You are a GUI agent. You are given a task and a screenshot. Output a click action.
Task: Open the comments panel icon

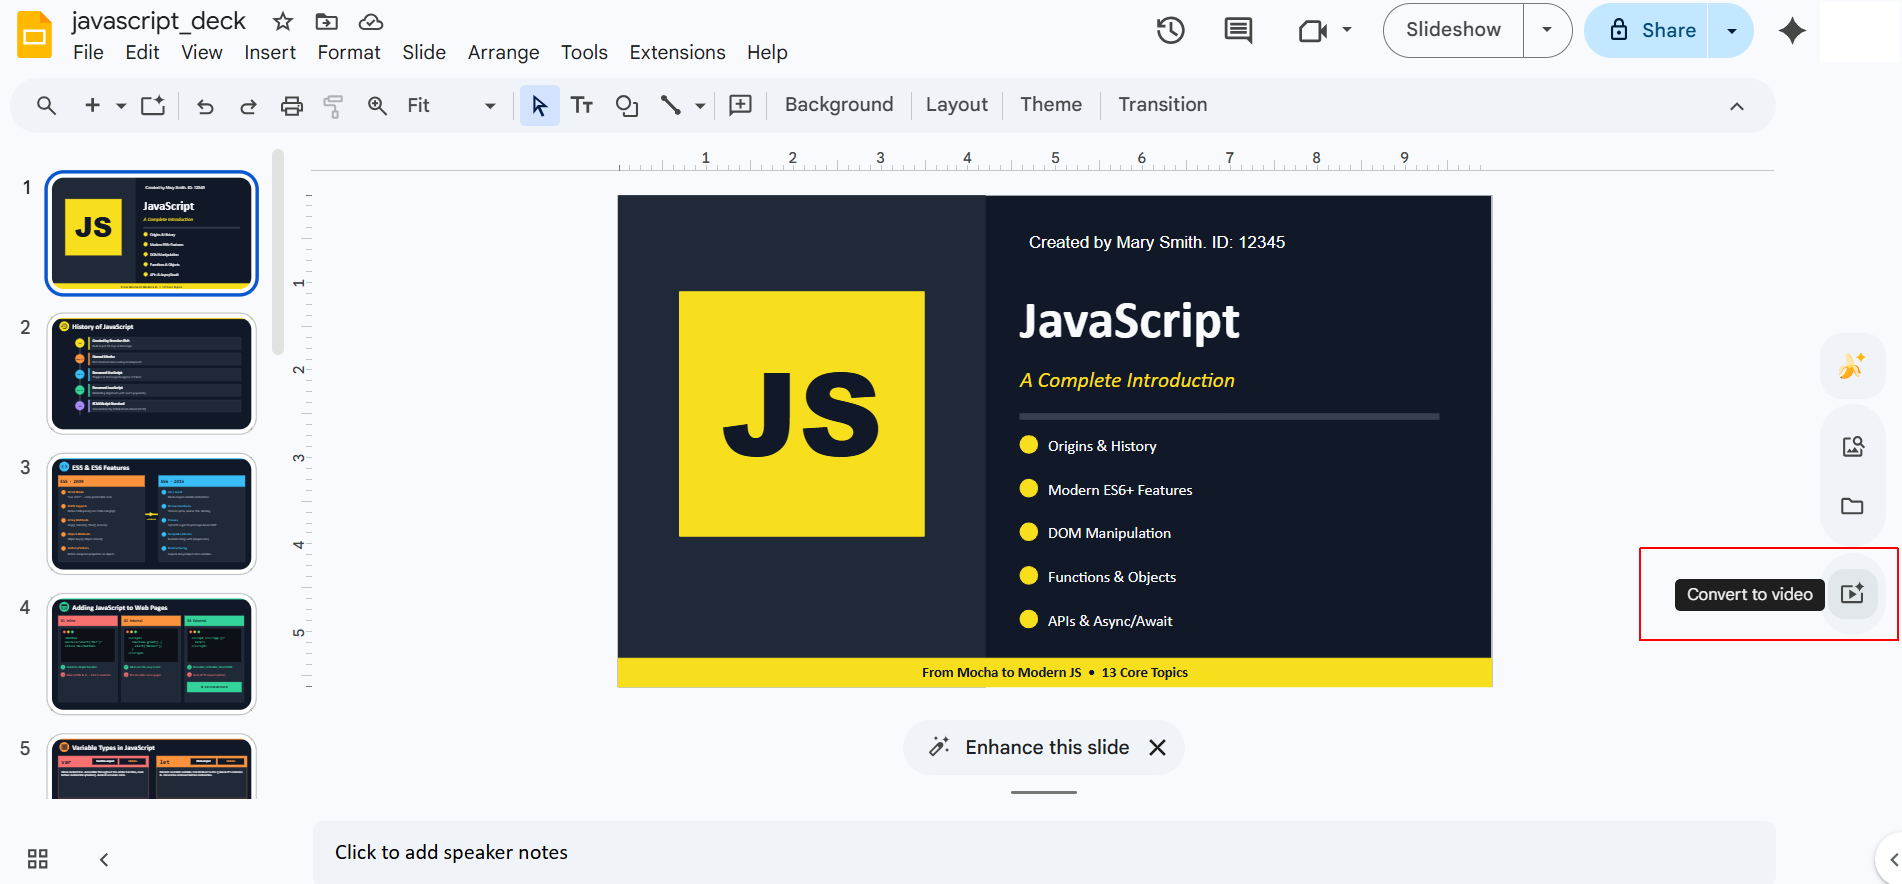coord(1238,30)
